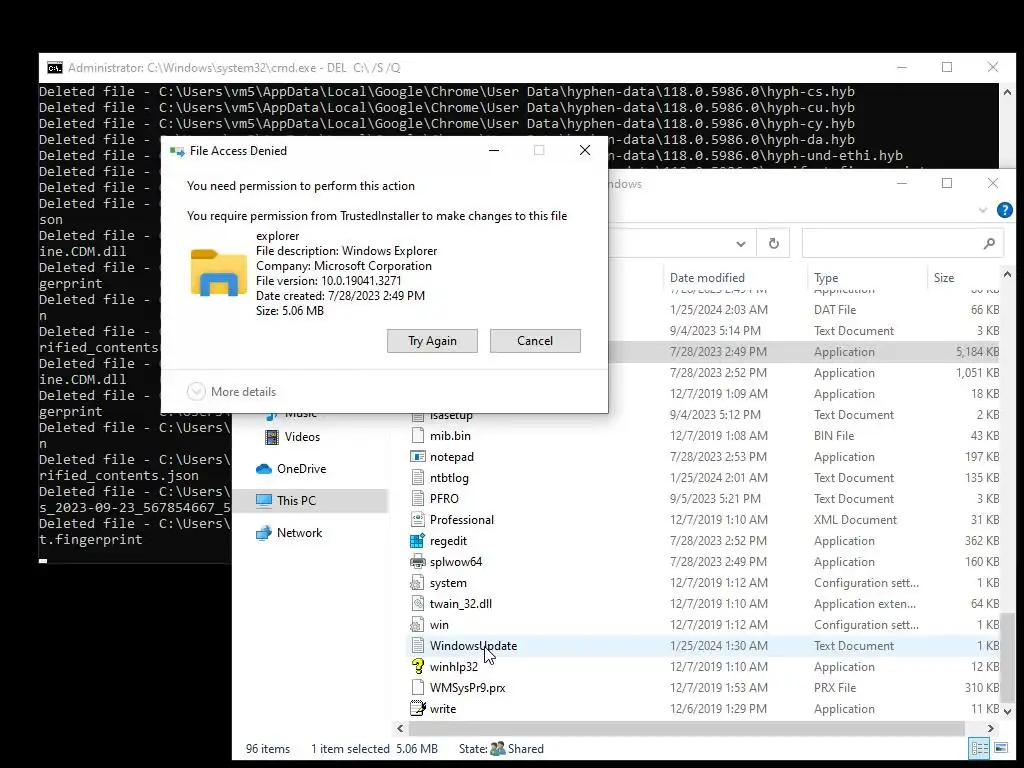Select the Professional XML document
The height and width of the screenshot is (768, 1024).
coord(462,520)
